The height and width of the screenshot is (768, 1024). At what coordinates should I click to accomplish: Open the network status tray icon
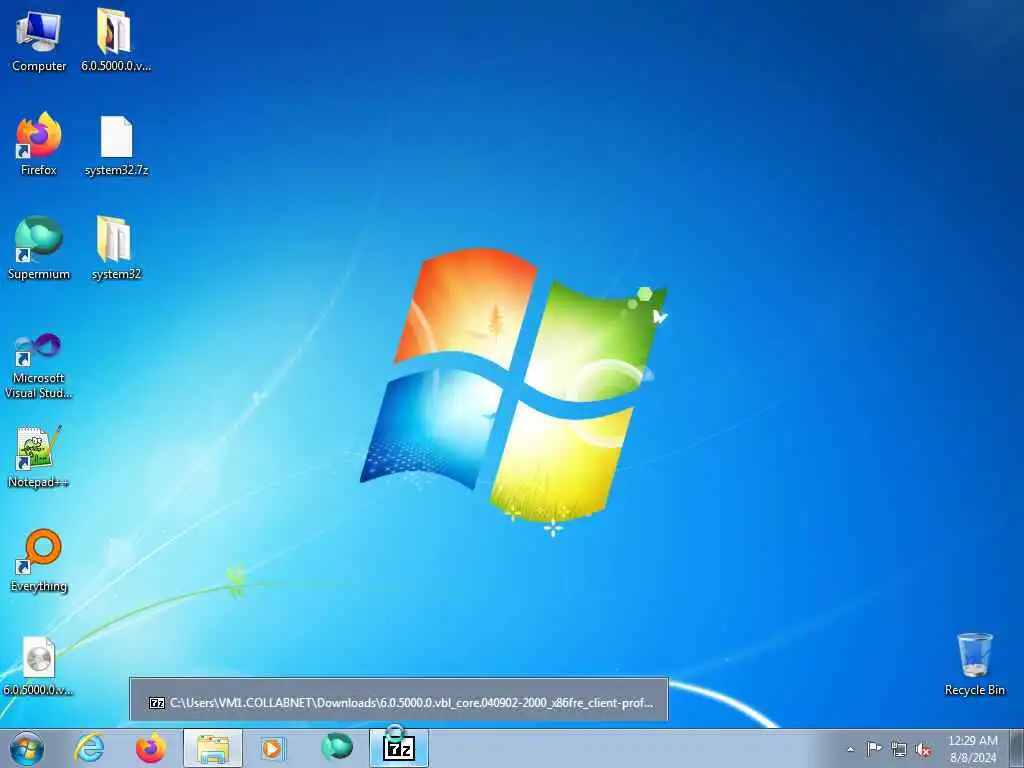tap(899, 749)
